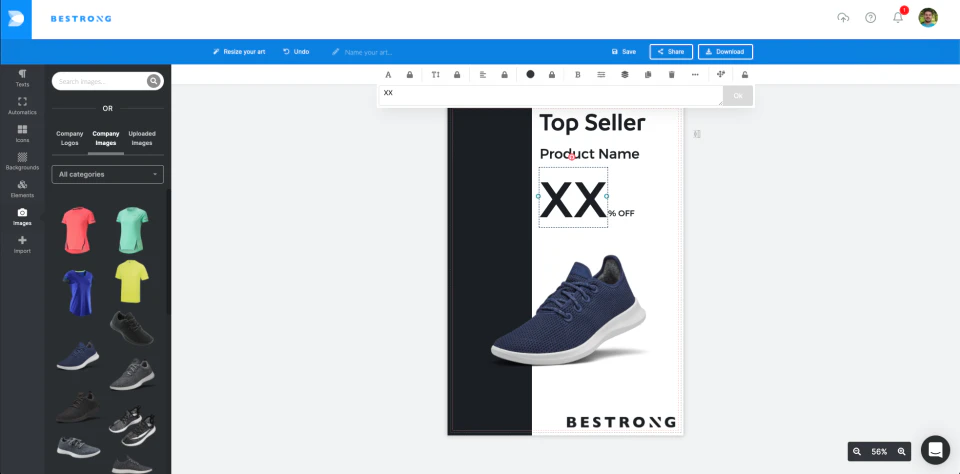The width and height of the screenshot is (960, 474).
Task: Click the Search images field
Action: click(102, 81)
